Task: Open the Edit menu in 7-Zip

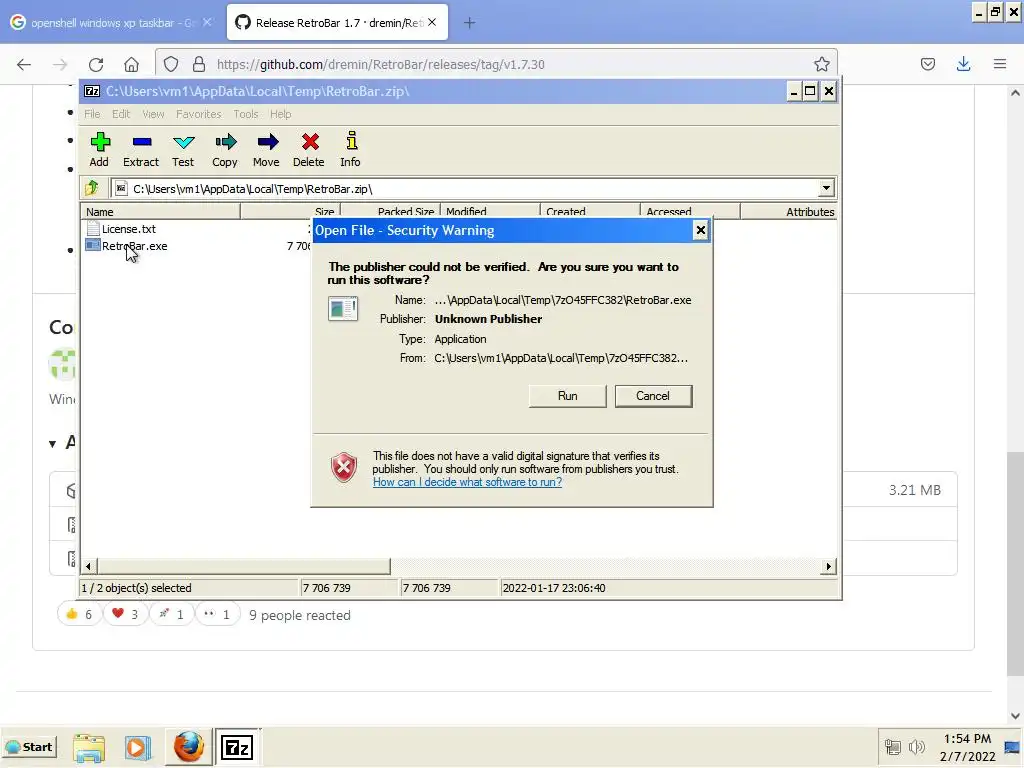Action: tap(121, 114)
